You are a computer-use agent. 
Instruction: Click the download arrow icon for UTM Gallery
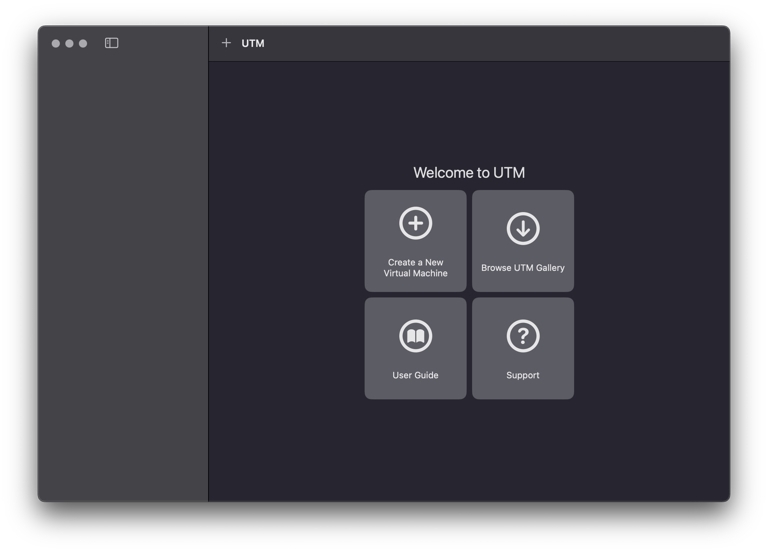523,228
